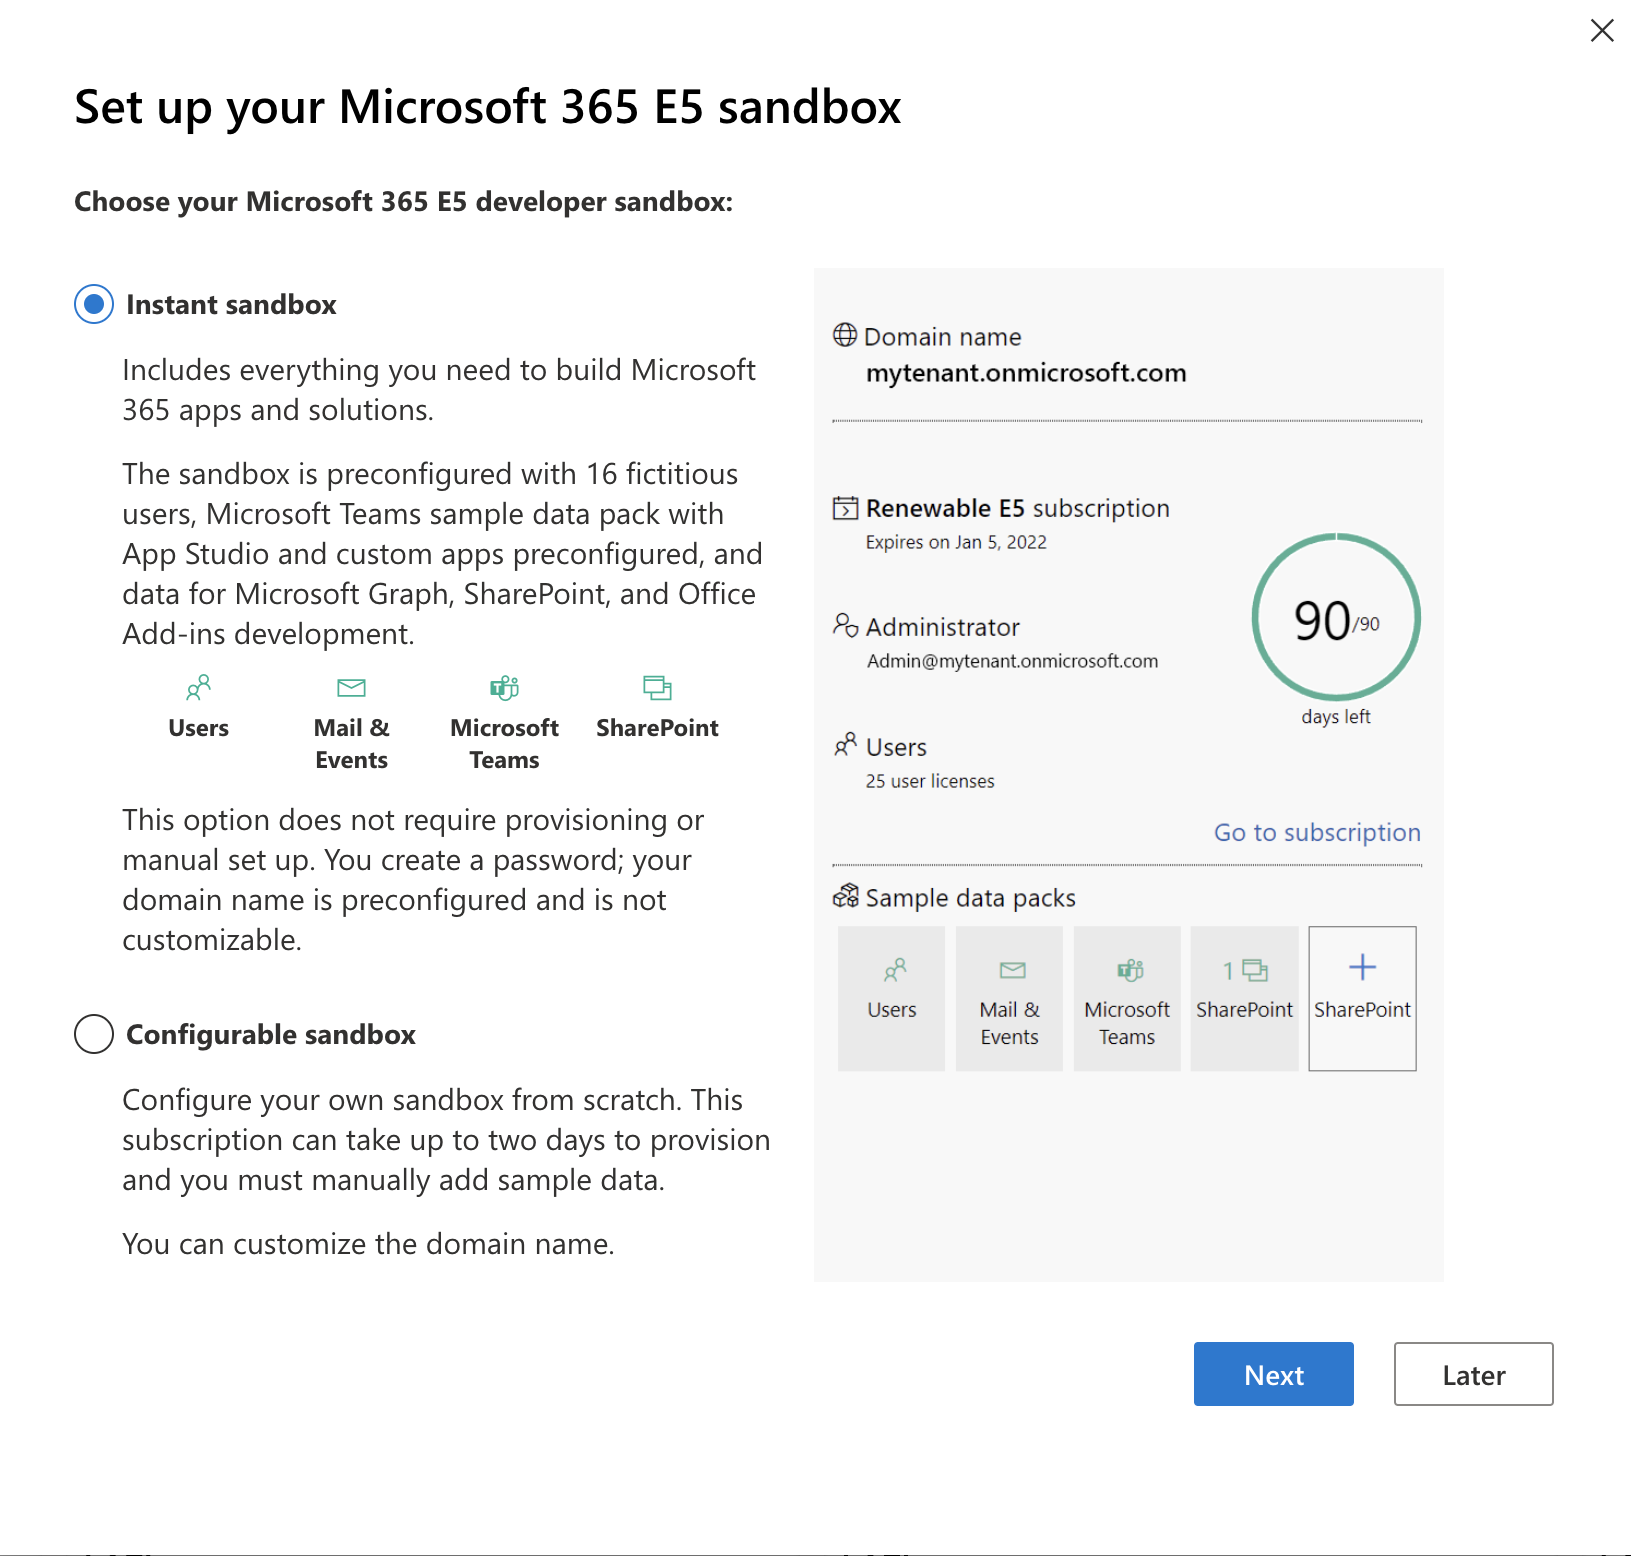
Task: Click the green Users icon under Instant sandbox
Action: coord(198,688)
